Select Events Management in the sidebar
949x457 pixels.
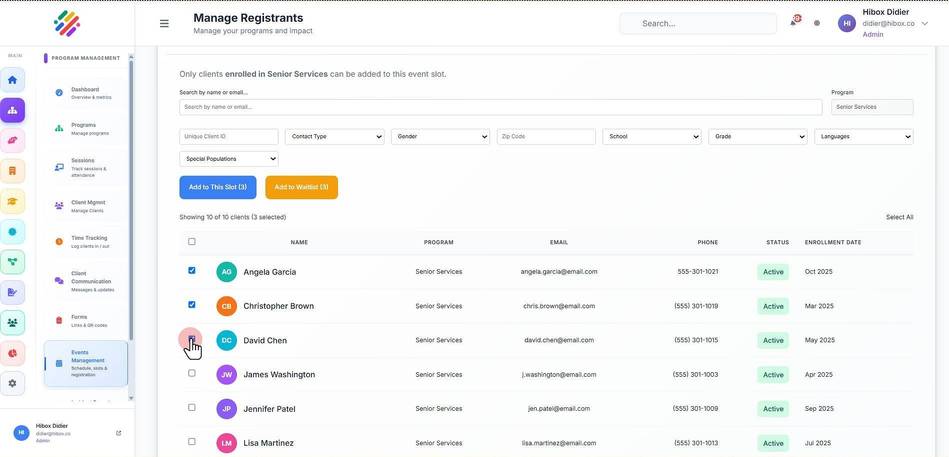click(x=86, y=363)
